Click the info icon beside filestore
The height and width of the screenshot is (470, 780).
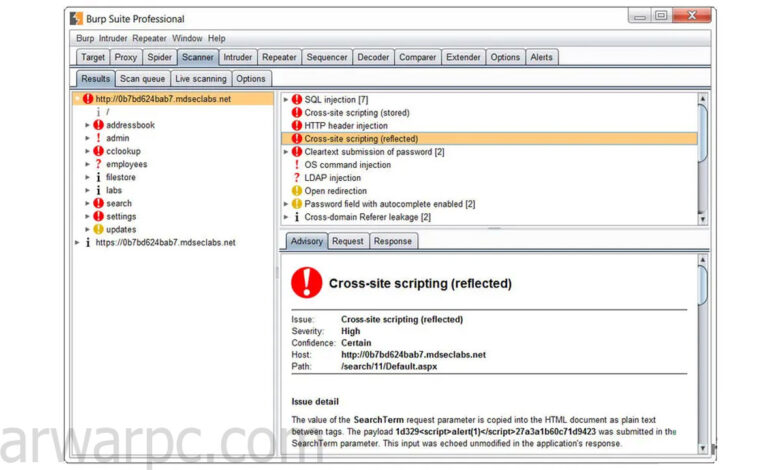click(x=98, y=177)
